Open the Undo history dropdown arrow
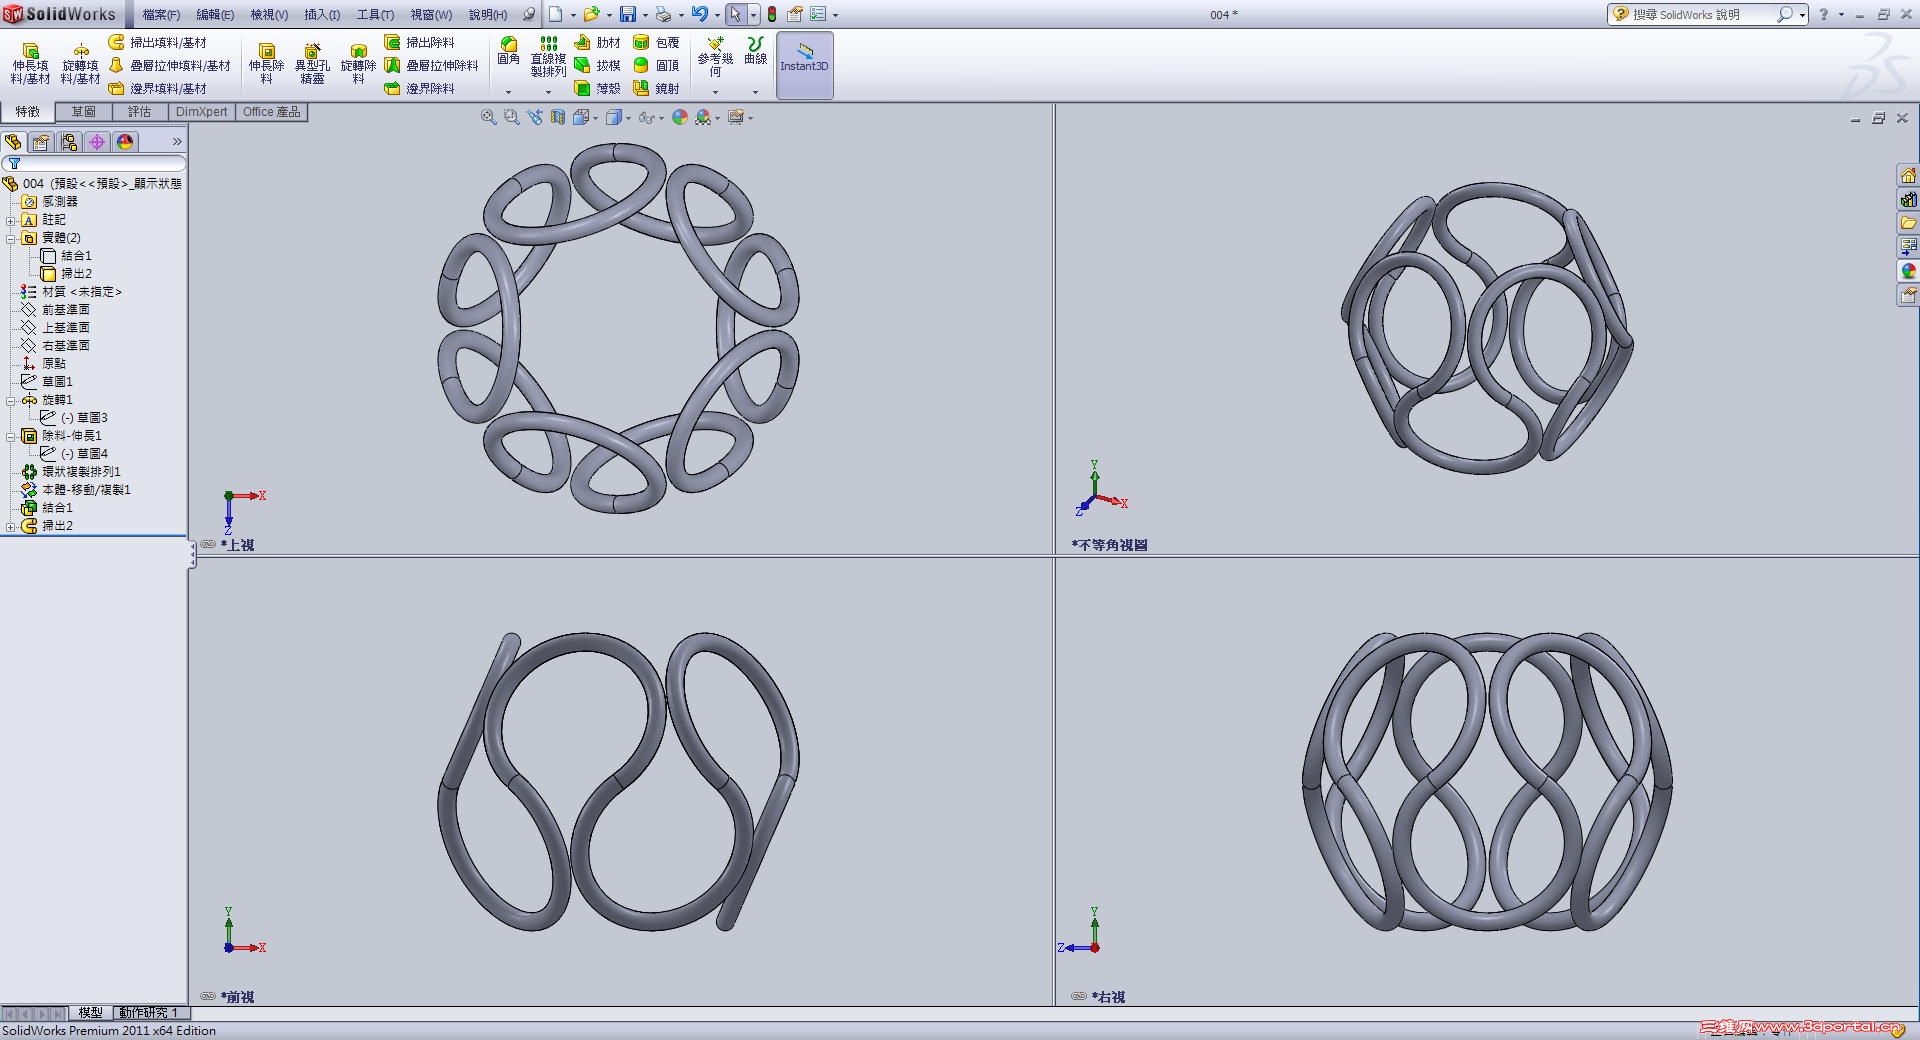Image resolution: width=1920 pixels, height=1040 pixels. click(x=717, y=15)
